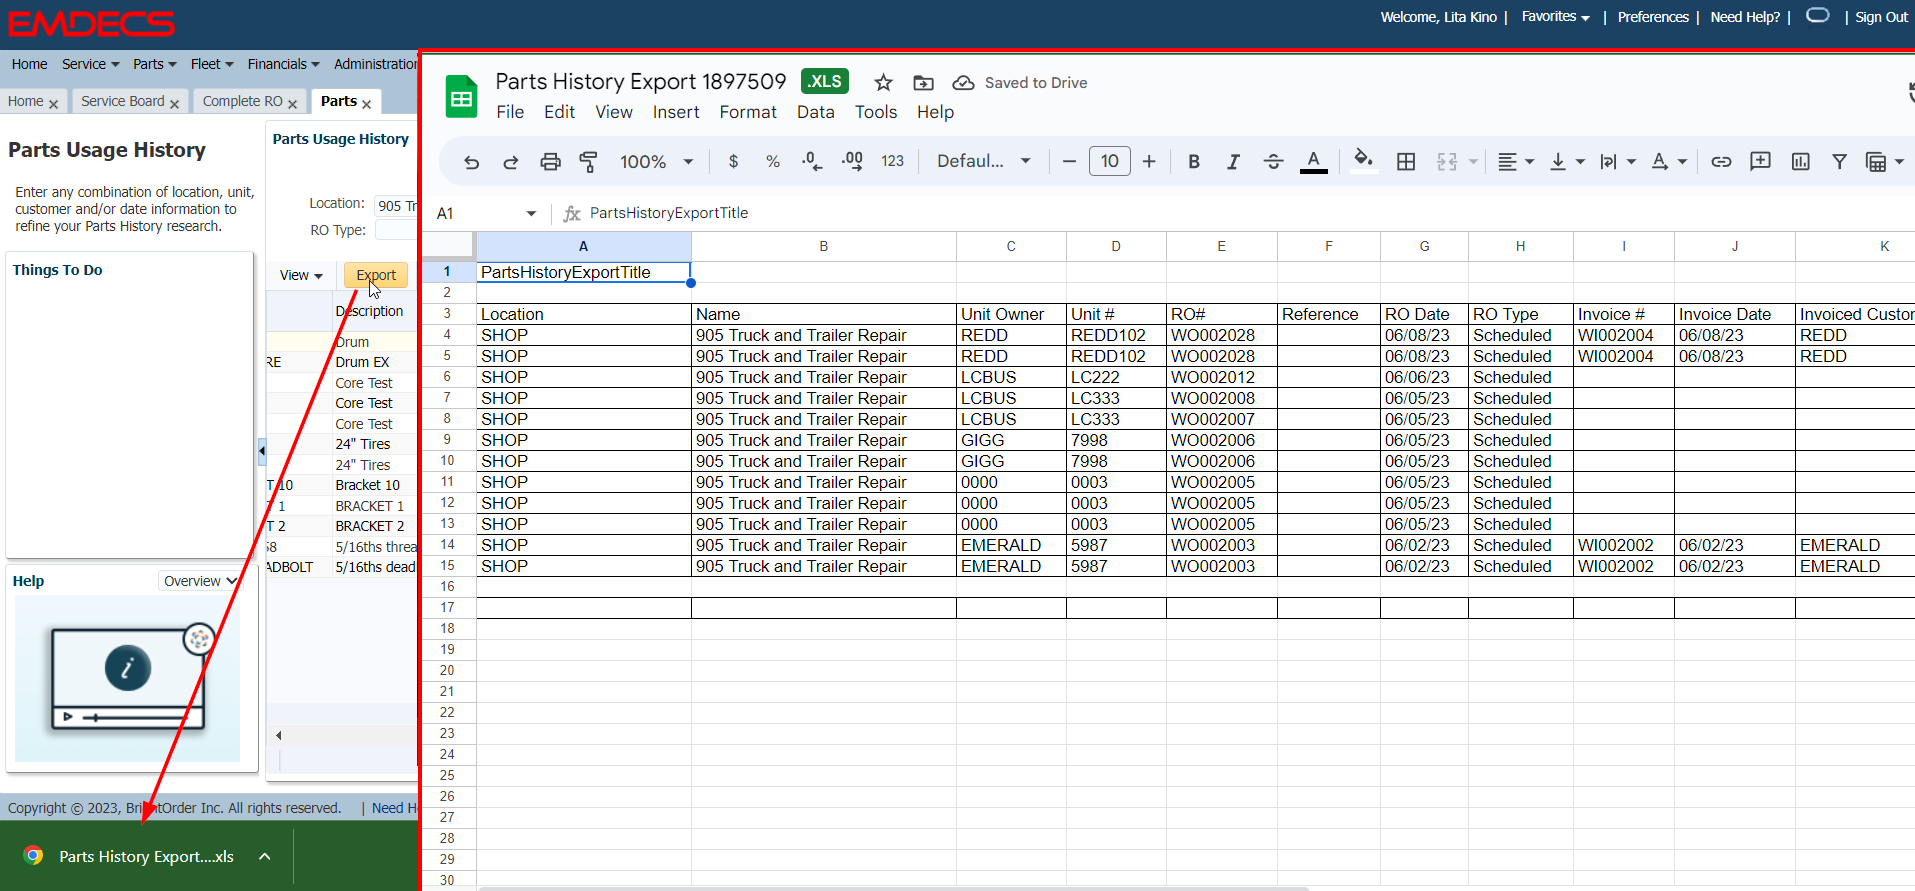Click the print icon in Sheets

click(x=550, y=162)
